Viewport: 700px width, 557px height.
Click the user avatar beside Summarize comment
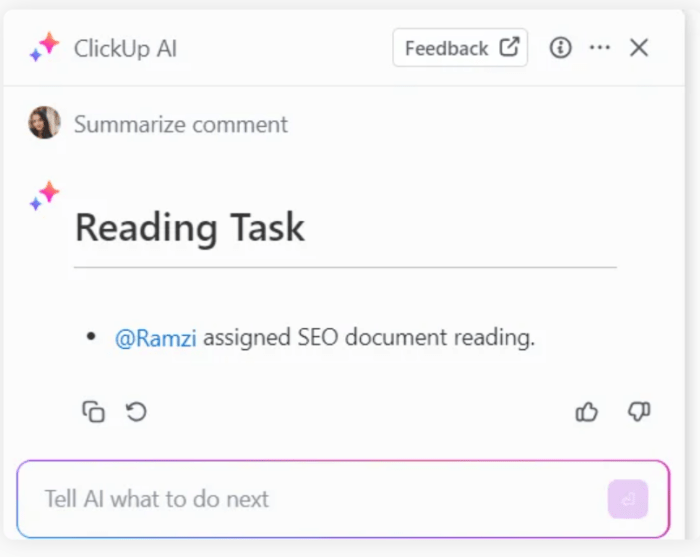[44, 123]
